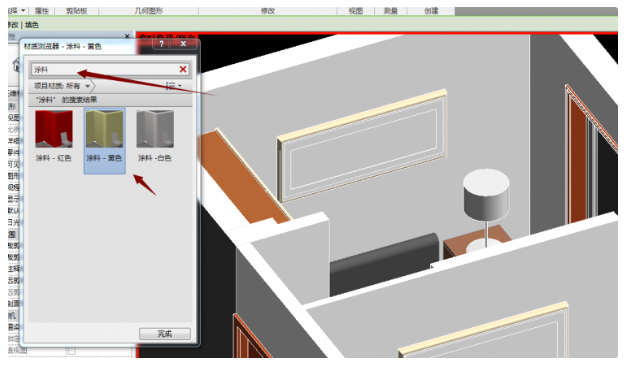Viewport: 624px width, 367px height.
Task: Select the framed wall panel in the 3D view
Action: pos(362,145)
